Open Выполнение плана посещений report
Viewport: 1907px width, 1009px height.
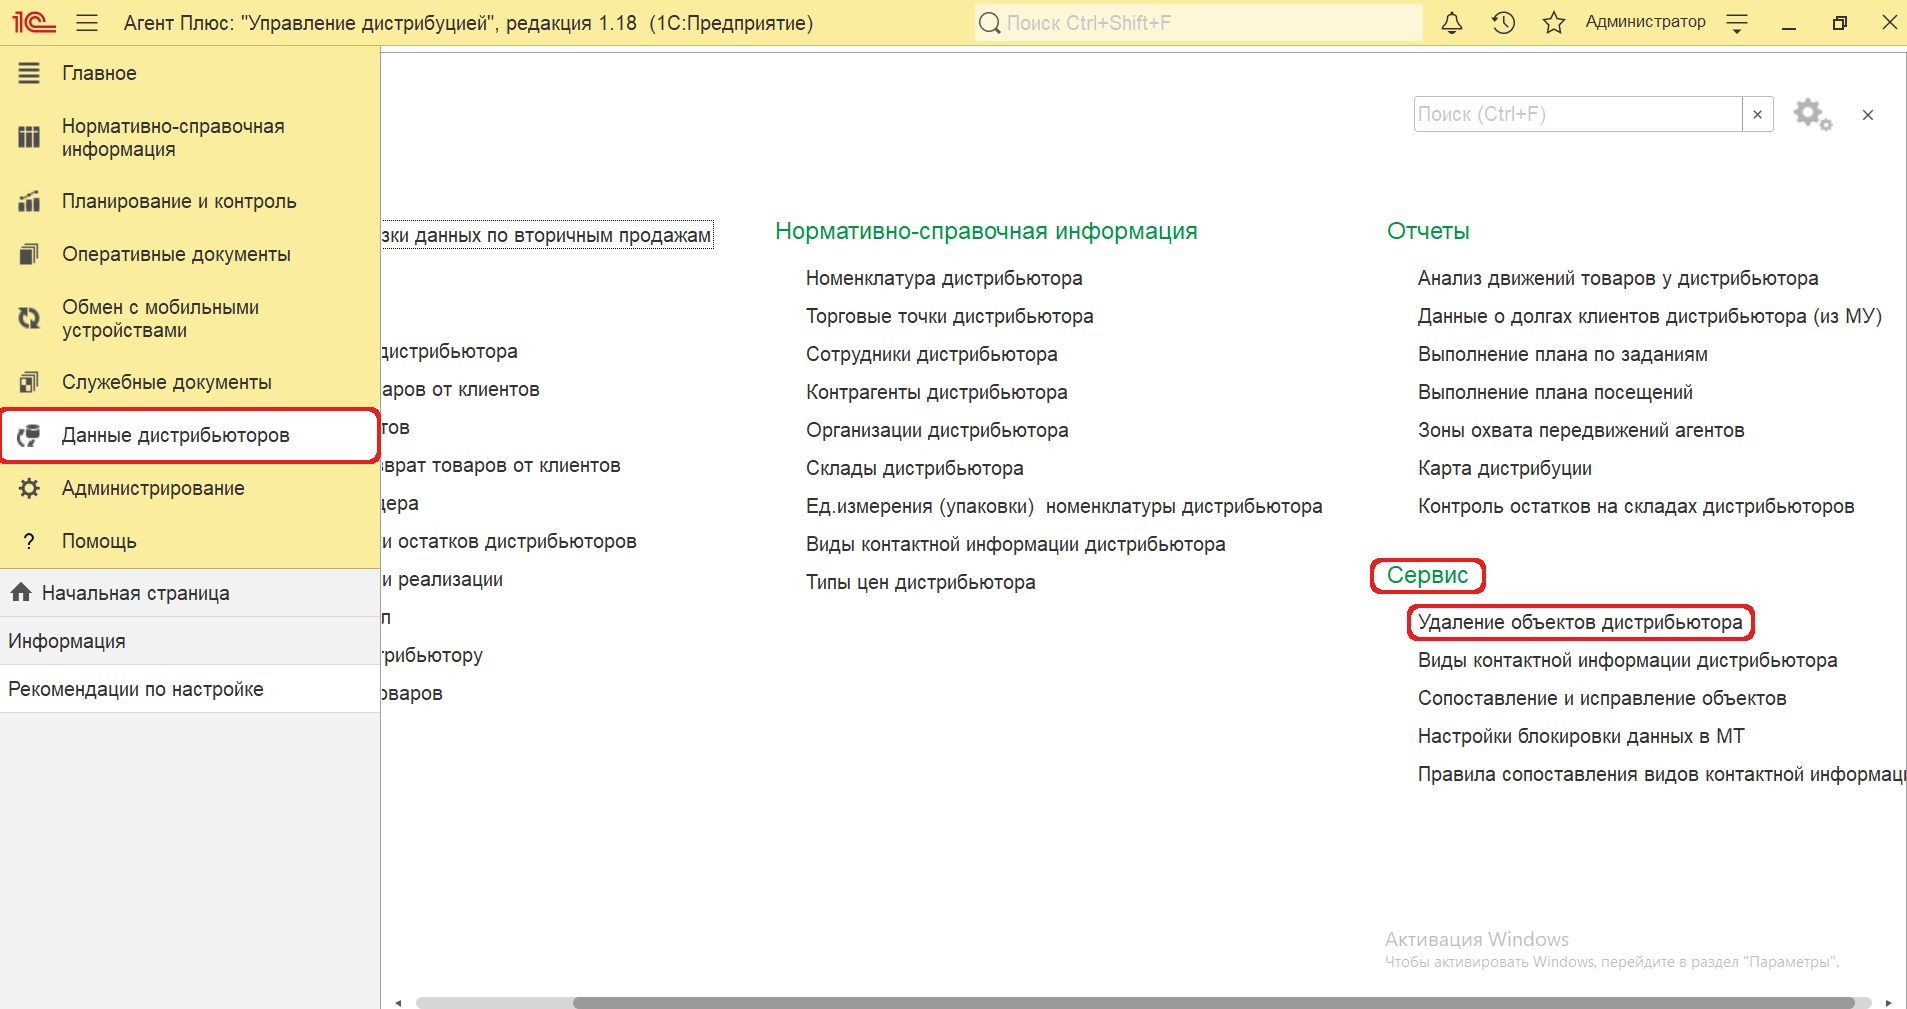pos(1555,392)
